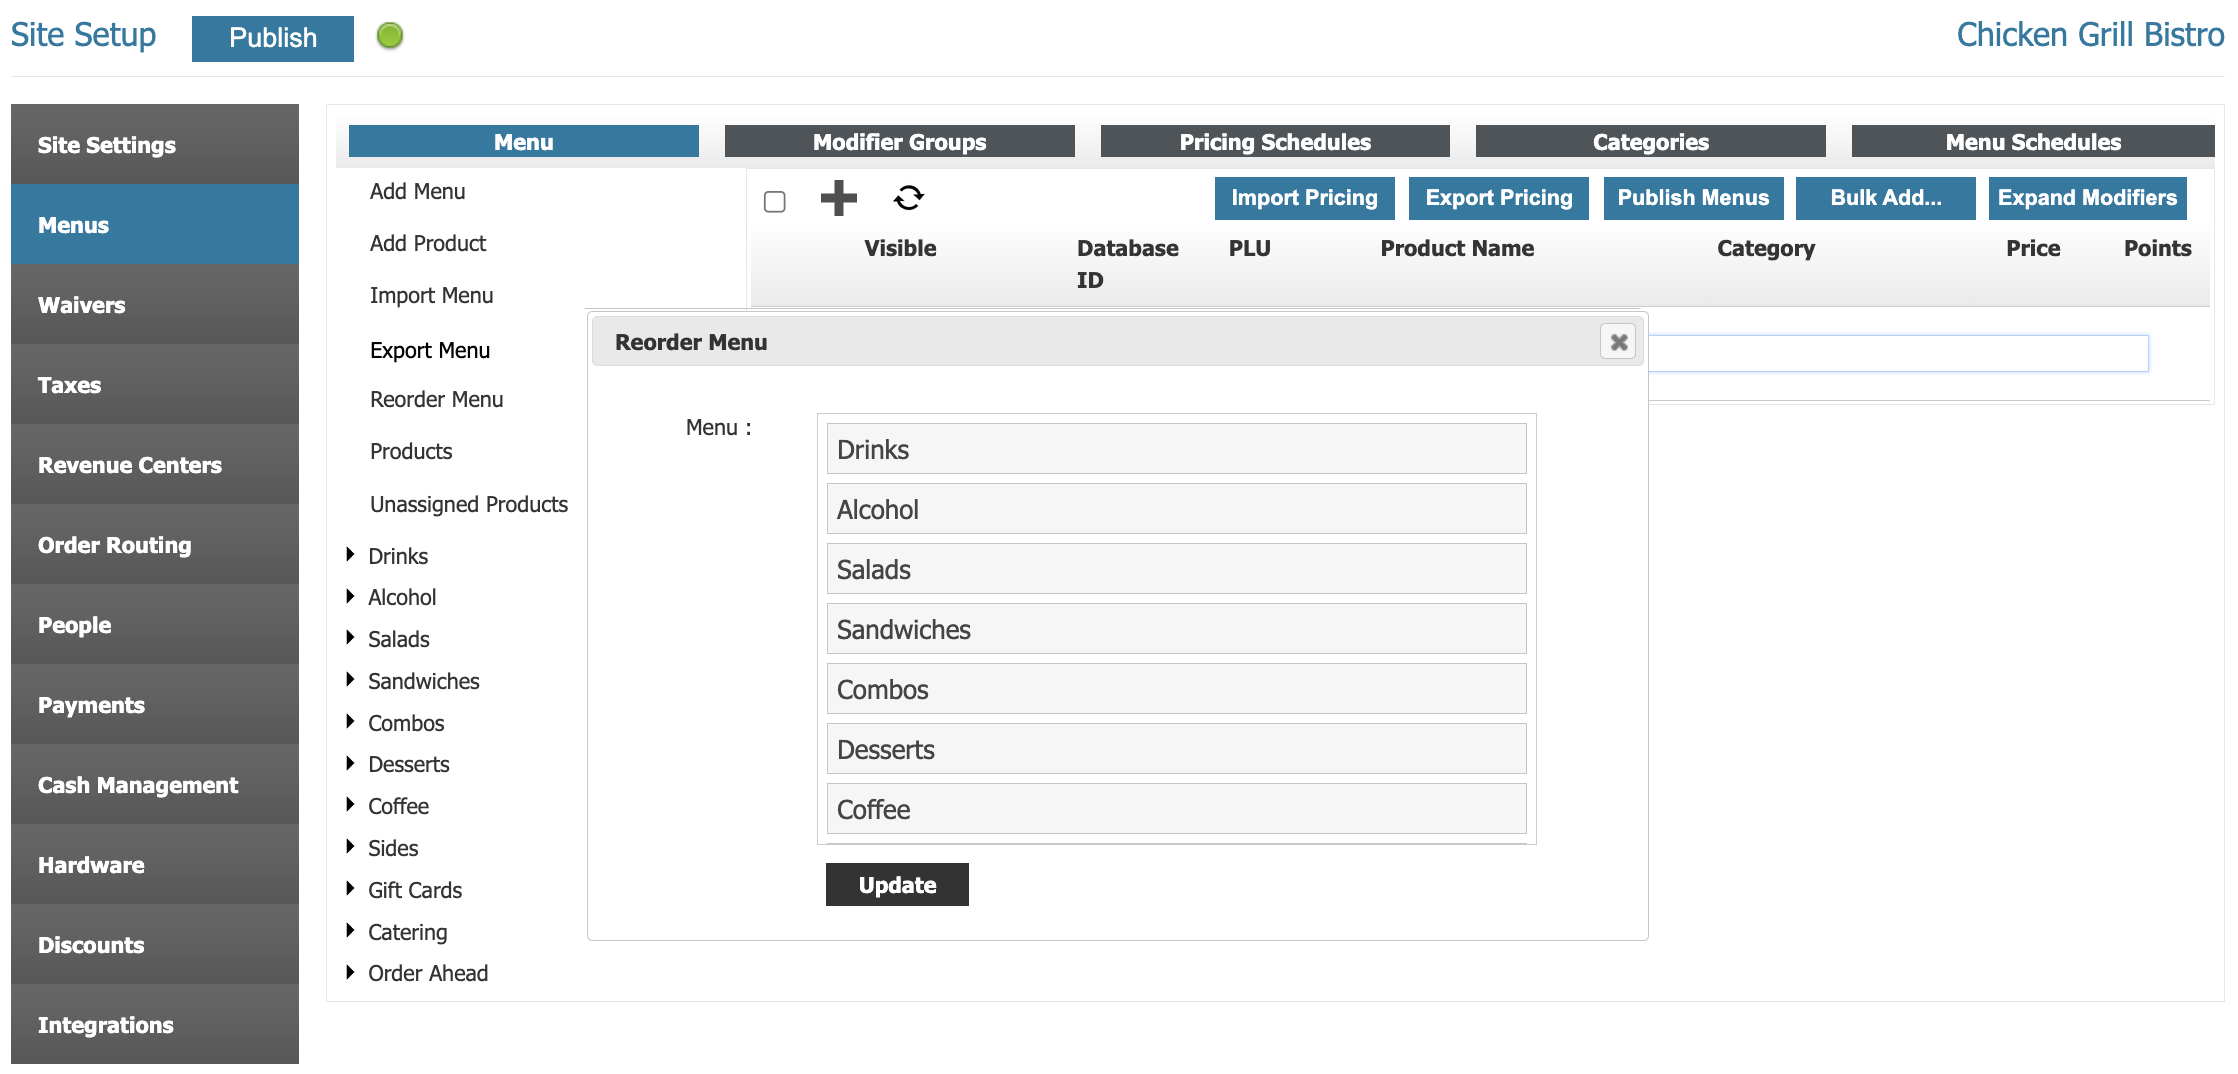
Task: Click the Chicken Grill Bistro site name
Action: click(2090, 35)
